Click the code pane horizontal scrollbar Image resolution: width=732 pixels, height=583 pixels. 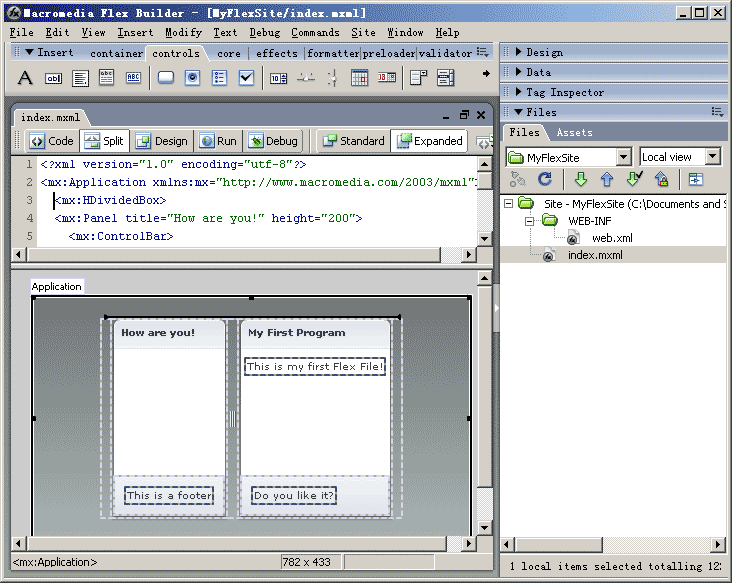pyautogui.click(x=234, y=254)
